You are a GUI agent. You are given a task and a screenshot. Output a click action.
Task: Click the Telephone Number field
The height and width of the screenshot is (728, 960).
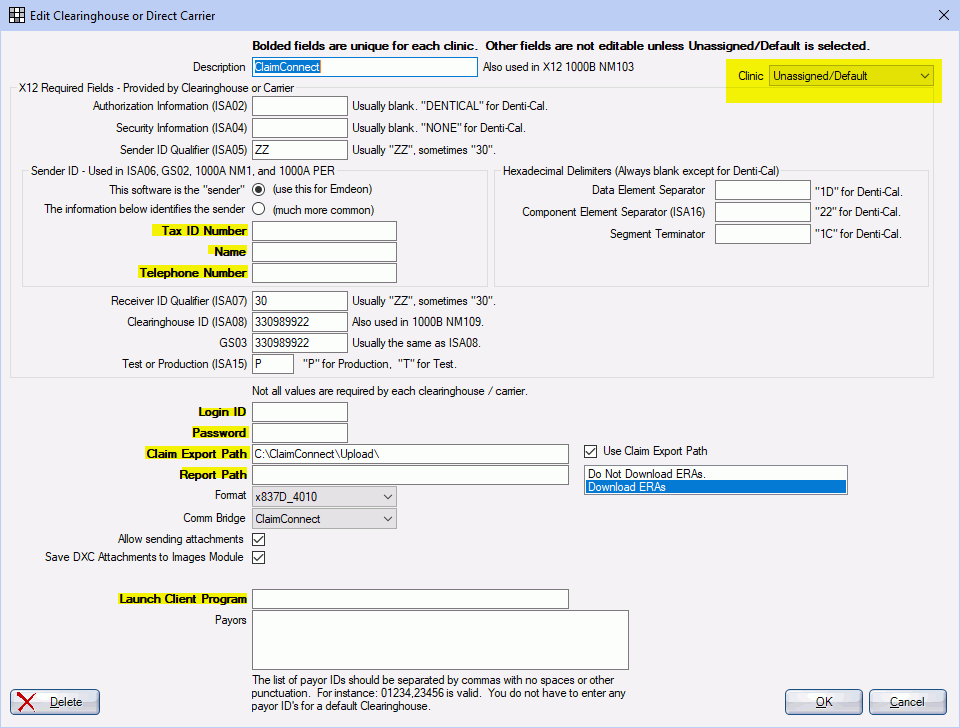(324, 272)
